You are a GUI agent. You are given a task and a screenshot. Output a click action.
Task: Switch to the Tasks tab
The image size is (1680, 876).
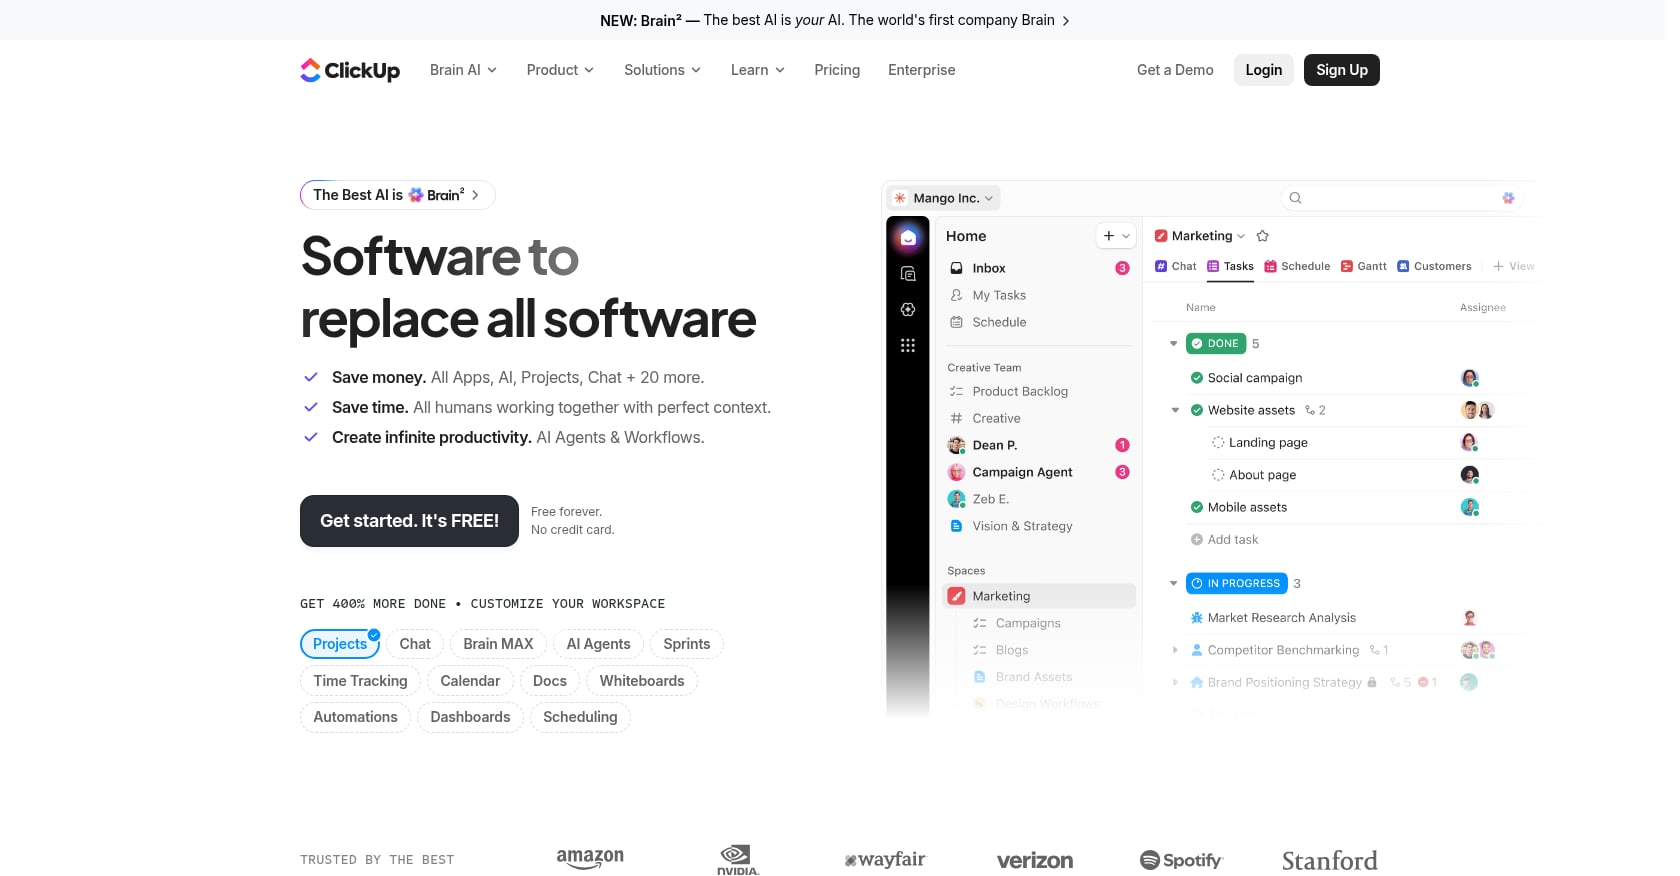1230,266
